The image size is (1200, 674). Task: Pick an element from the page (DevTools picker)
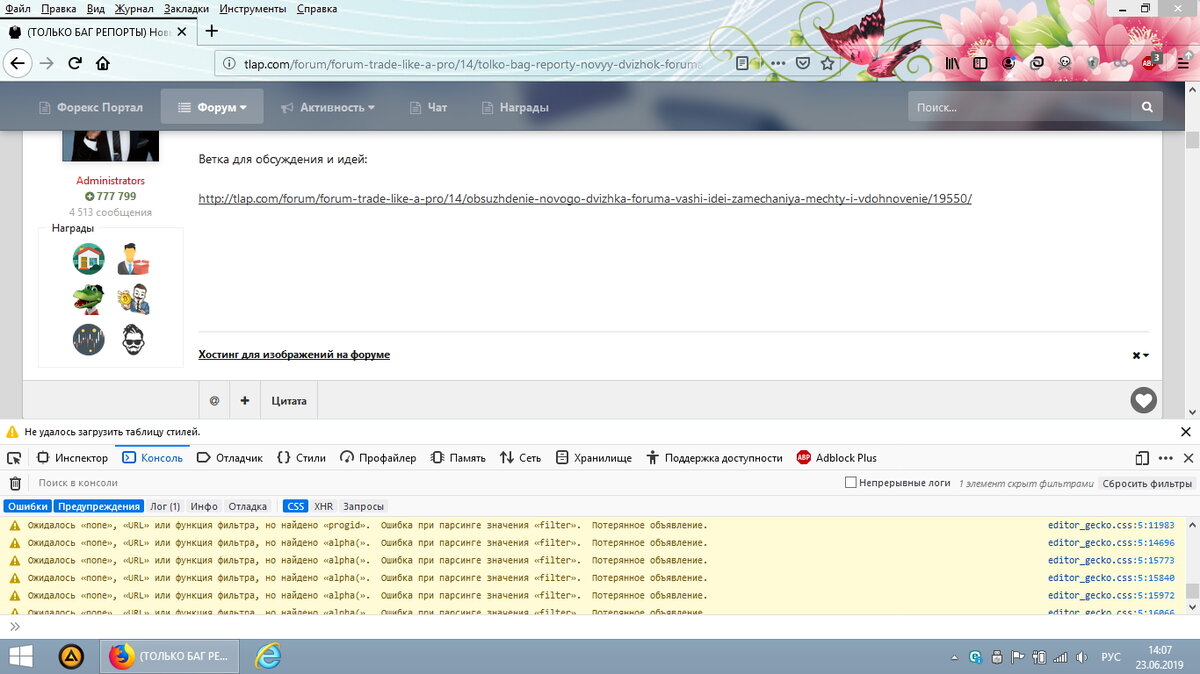click(x=14, y=458)
